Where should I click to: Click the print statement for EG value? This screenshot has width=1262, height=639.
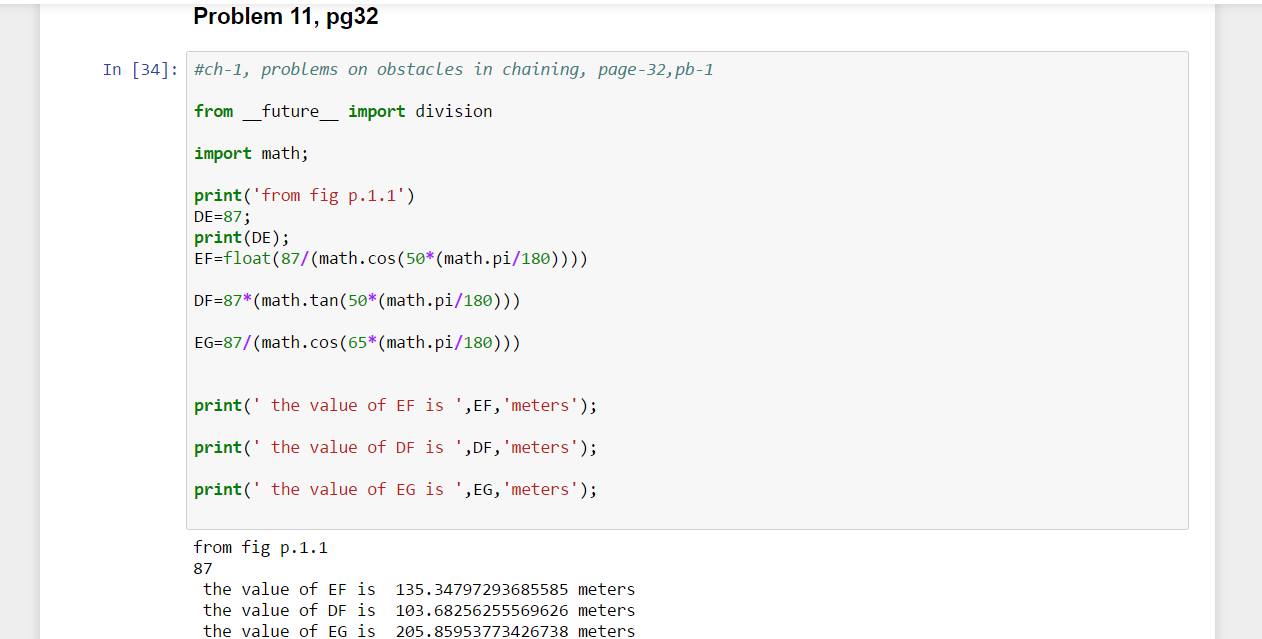pyautogui.click(x=395, y=490)
